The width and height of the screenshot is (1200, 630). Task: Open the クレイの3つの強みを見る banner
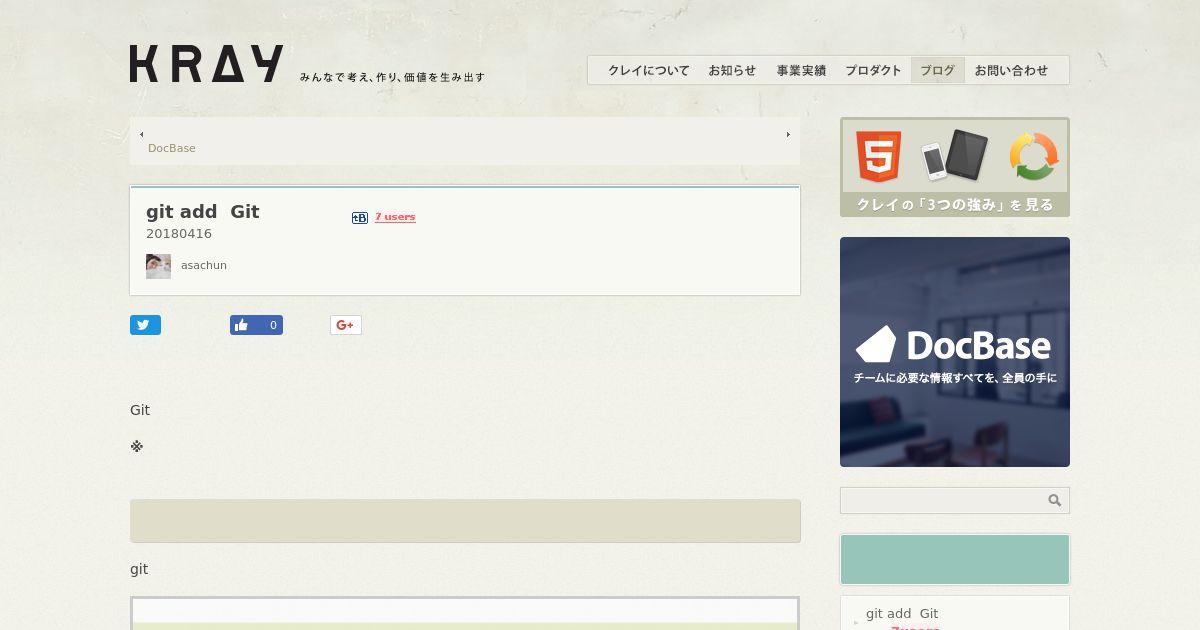point(955,167)
